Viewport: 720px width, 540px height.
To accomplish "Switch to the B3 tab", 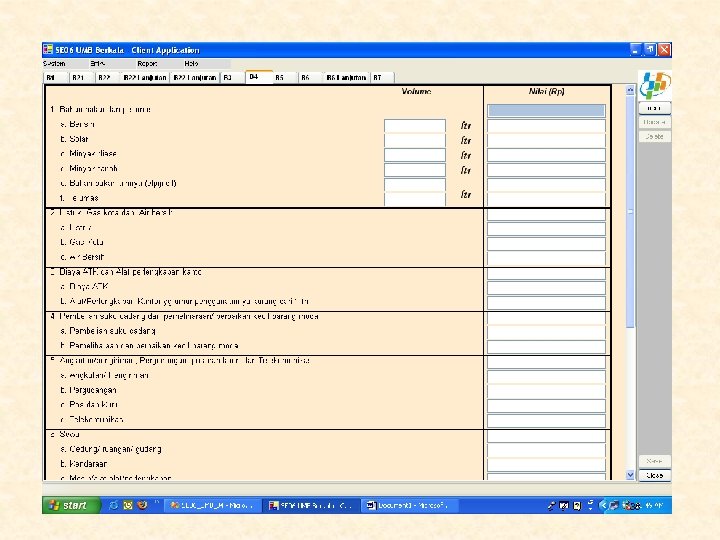I will click(x=232, y=78).
